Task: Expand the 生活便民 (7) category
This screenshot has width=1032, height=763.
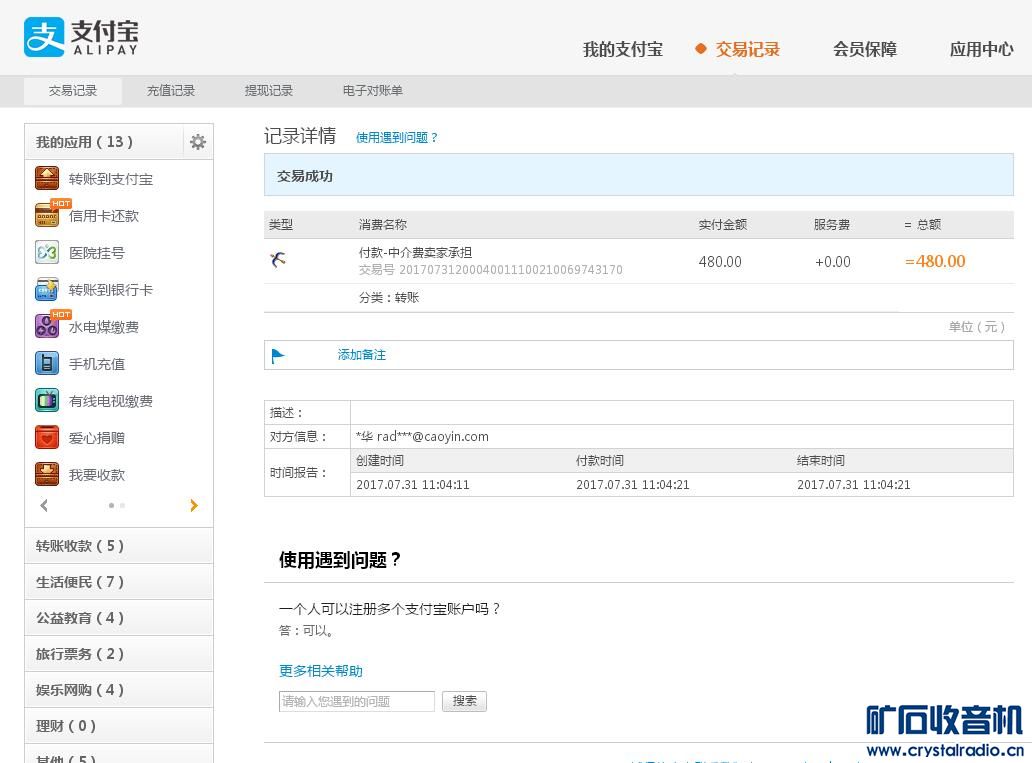Action: (118, 582)
